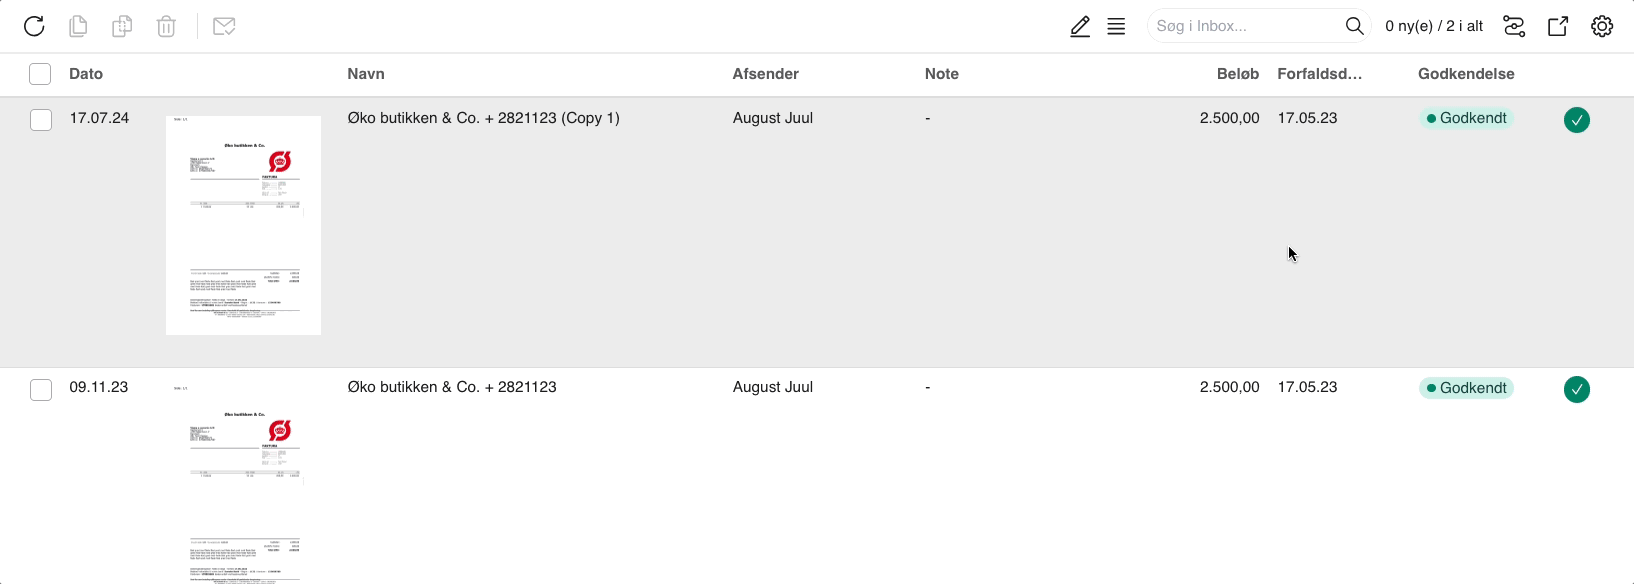
Task: Click the open-in-new-window icon
Action: click(1558, 26)
